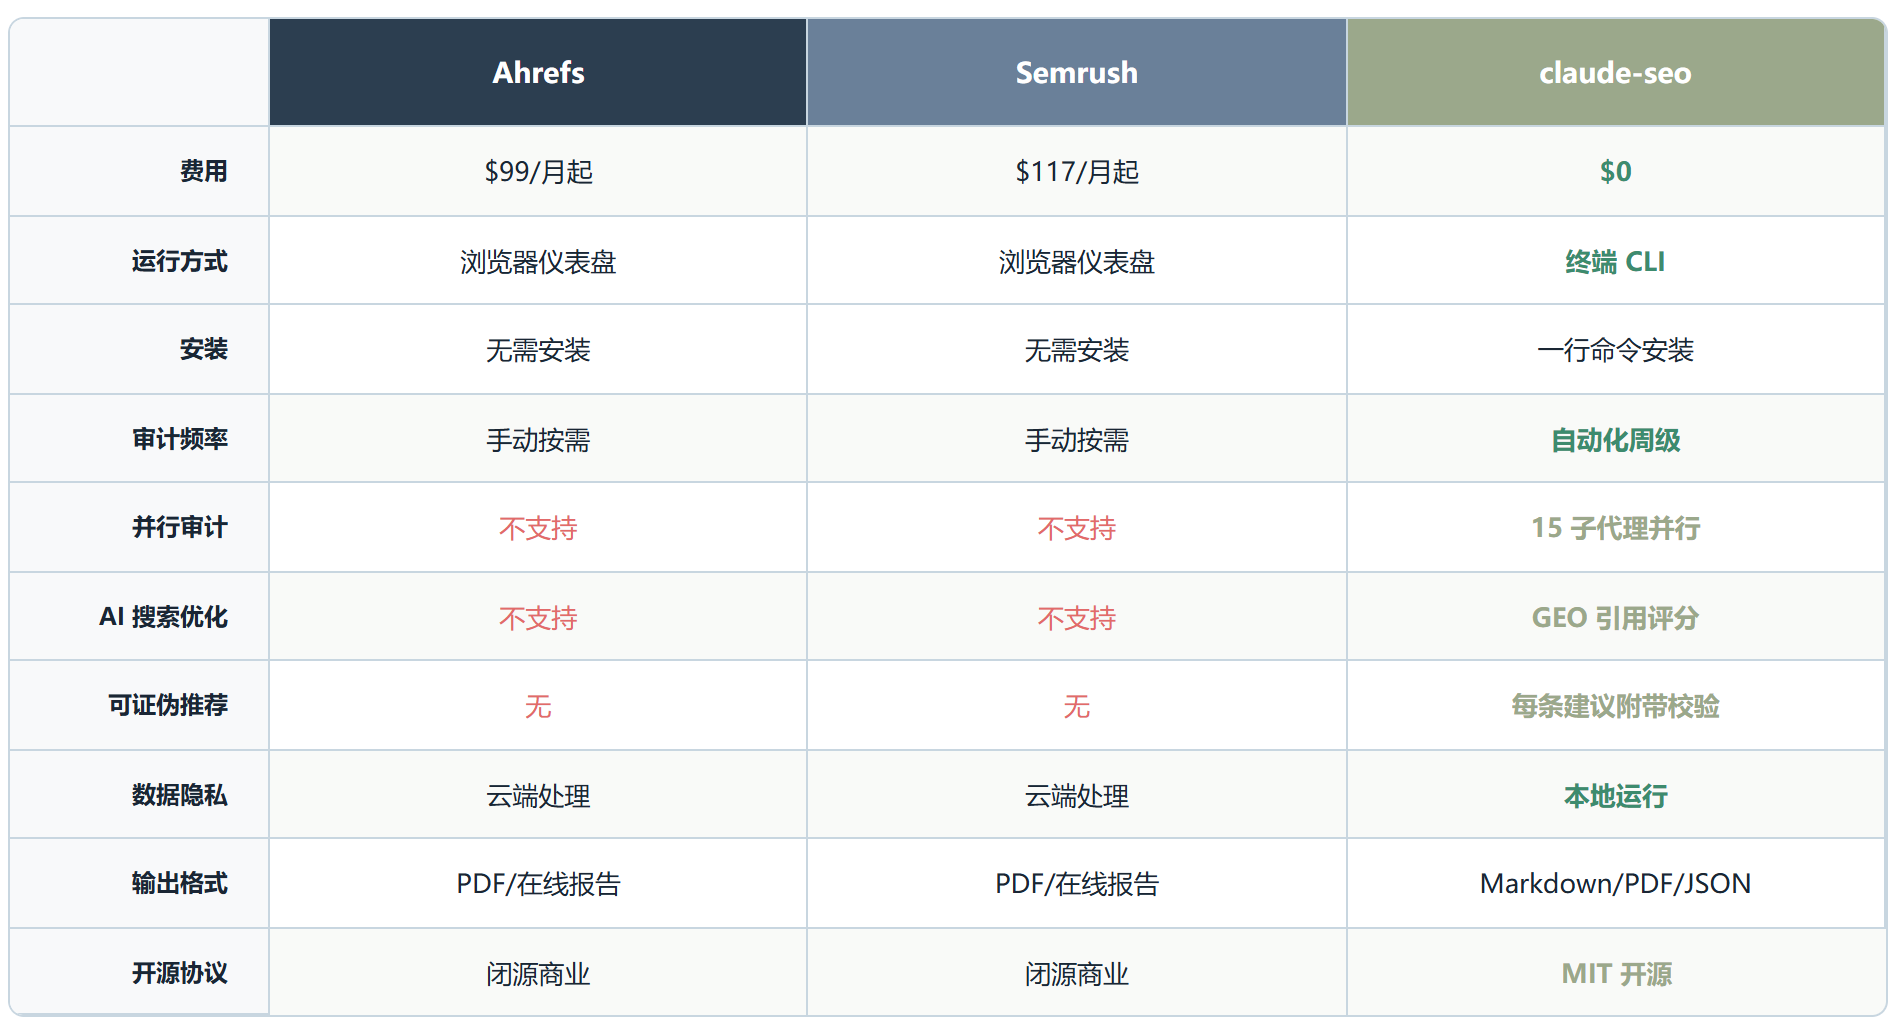Click 浏览器仪表盘 in the Ahrefs column

[x=538, y=262]
